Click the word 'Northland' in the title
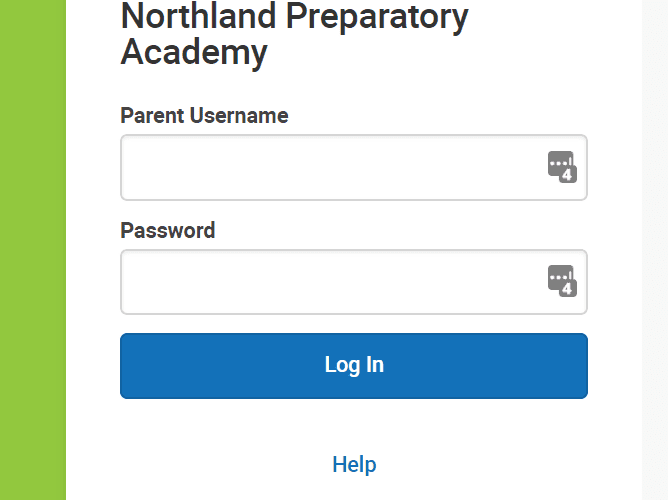Viewport: 668px width, 500px height. point(198,16)
